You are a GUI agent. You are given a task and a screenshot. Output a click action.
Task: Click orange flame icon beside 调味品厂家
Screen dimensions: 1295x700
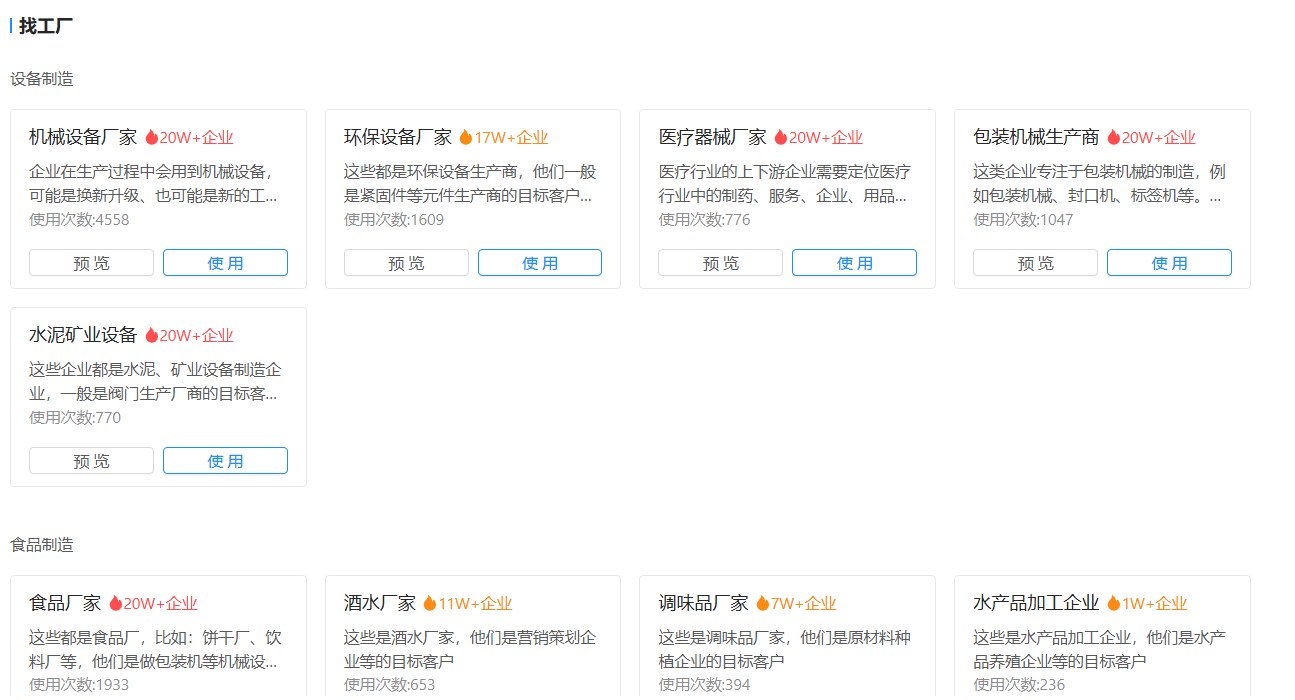pos(763,603)
